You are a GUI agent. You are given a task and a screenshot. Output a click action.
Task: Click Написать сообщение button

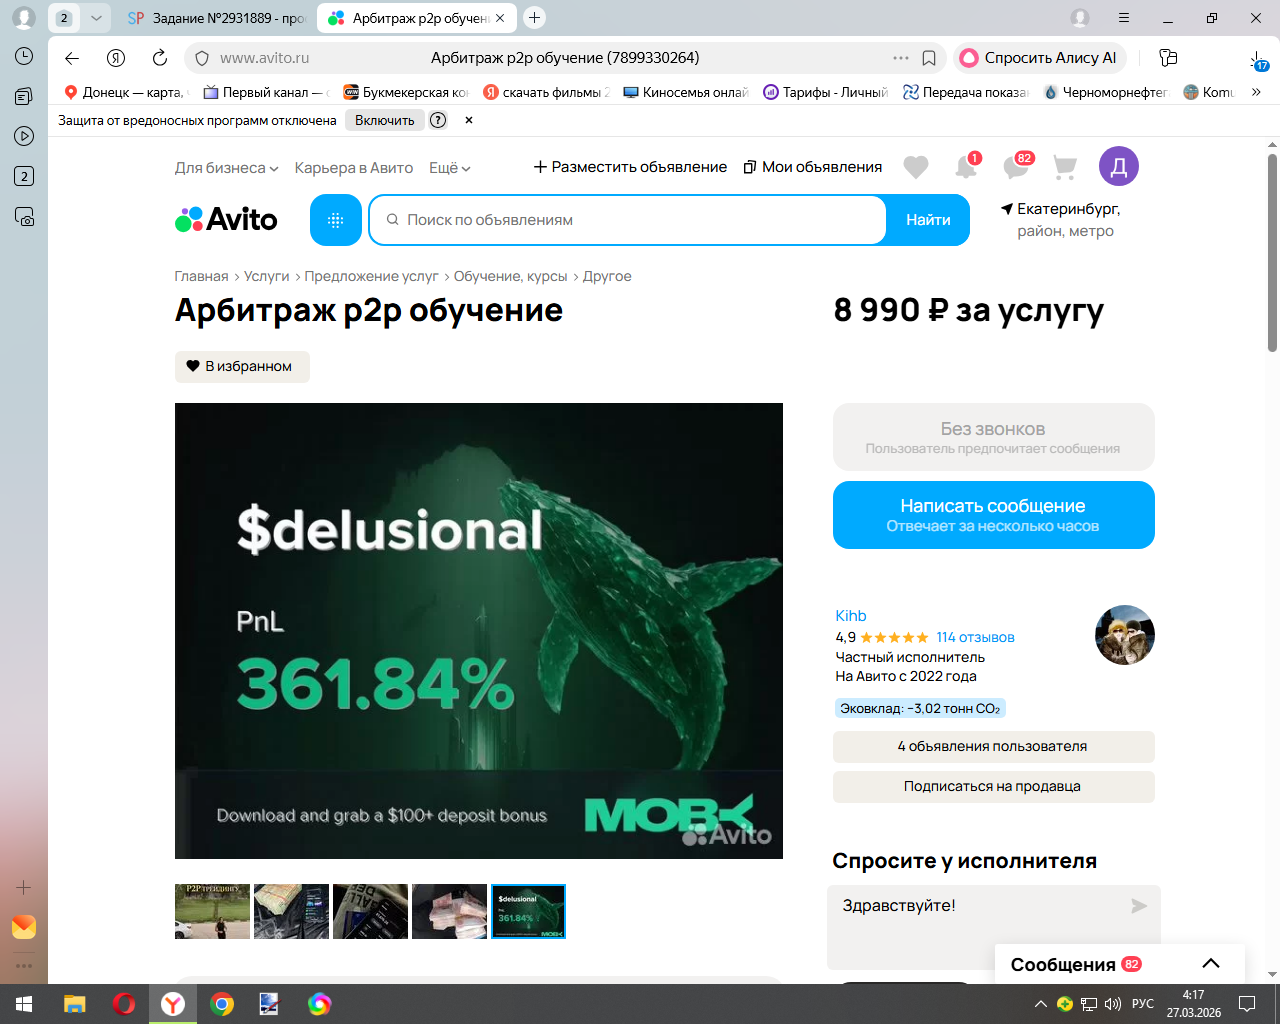(x=994, y=515)
